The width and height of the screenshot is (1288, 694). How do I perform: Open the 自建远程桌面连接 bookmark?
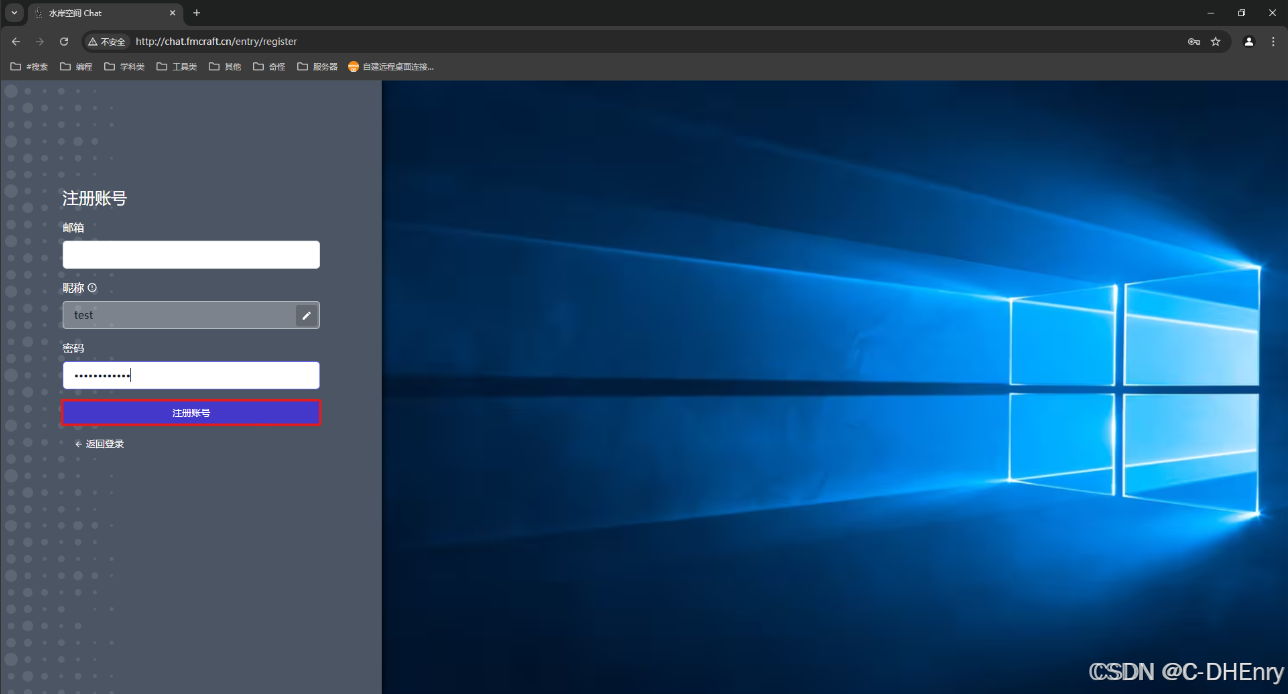tap(391, 67)
